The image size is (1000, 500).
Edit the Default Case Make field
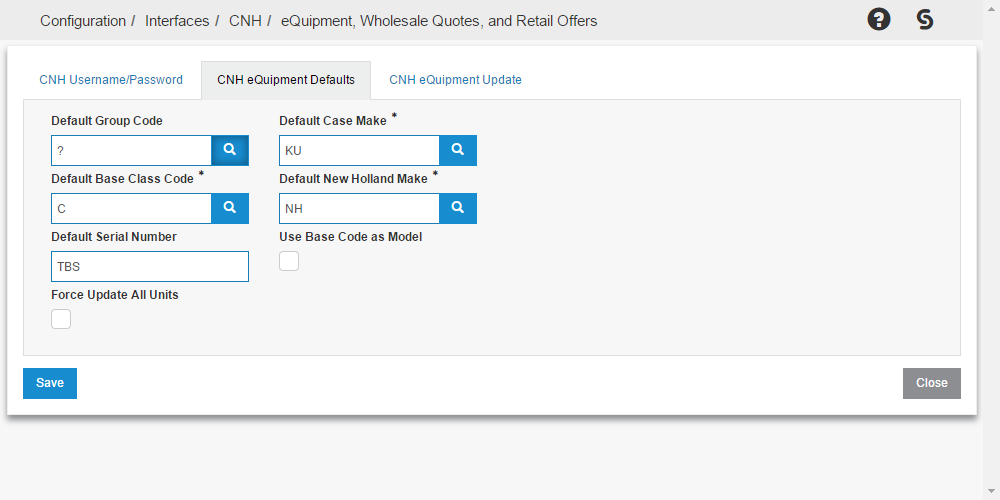(359, 151)
